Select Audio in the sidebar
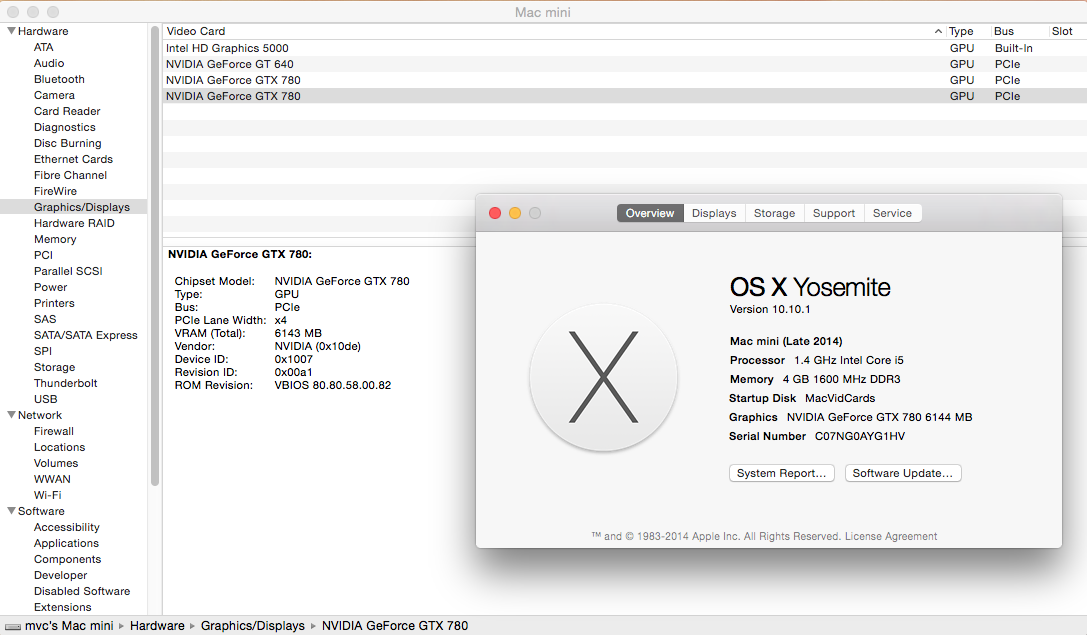Screen dimensions: 1087x635 click(49, 63)
